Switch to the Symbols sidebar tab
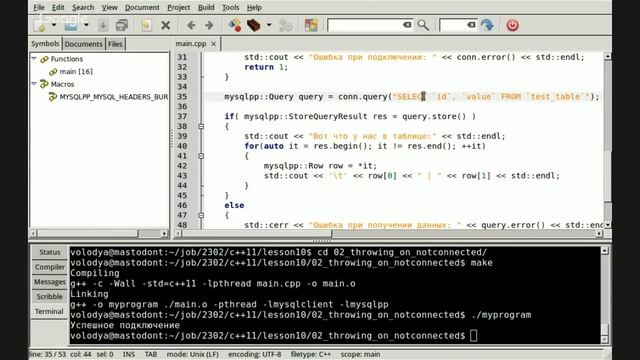This screenshot has width=640, height=360. 45,44
